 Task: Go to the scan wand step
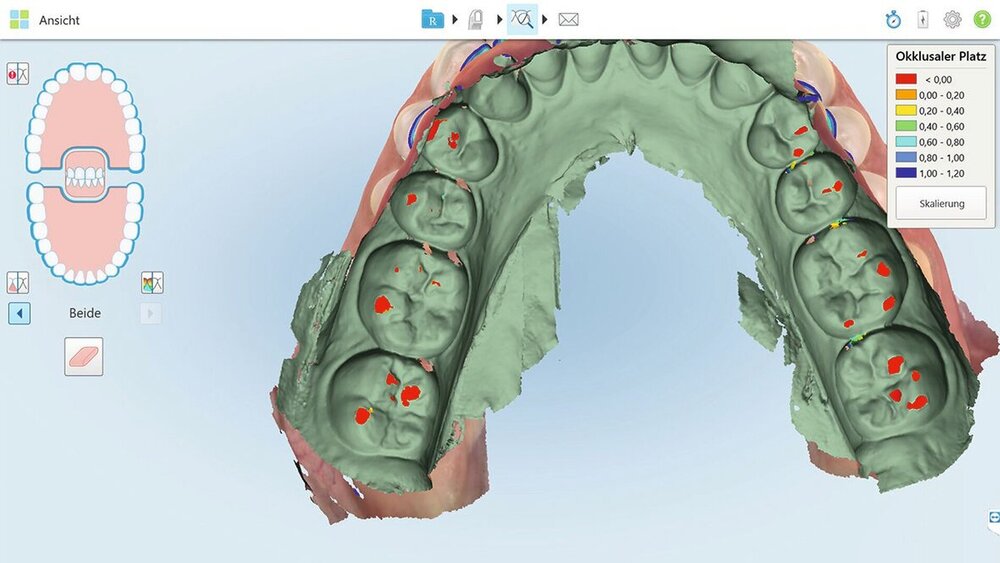click(x=476, y=19)
